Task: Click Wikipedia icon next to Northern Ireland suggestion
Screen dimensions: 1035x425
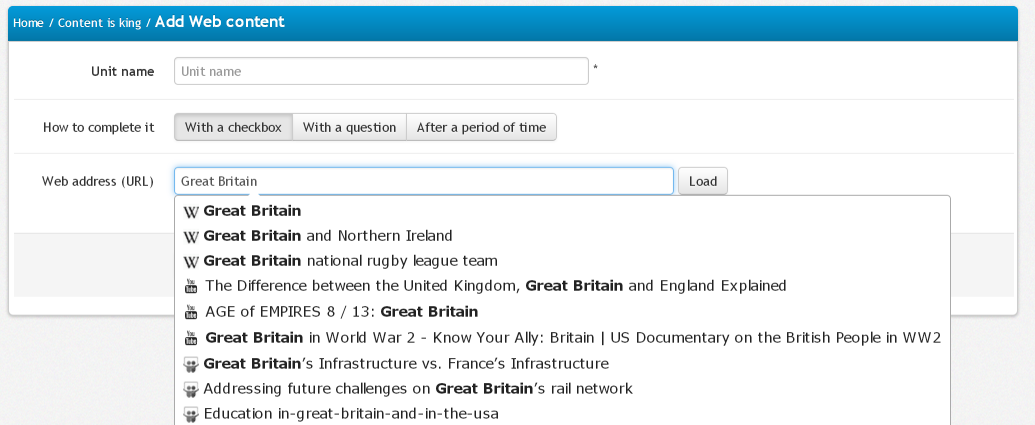Action: pyautogui.click(x=192, y=237)
